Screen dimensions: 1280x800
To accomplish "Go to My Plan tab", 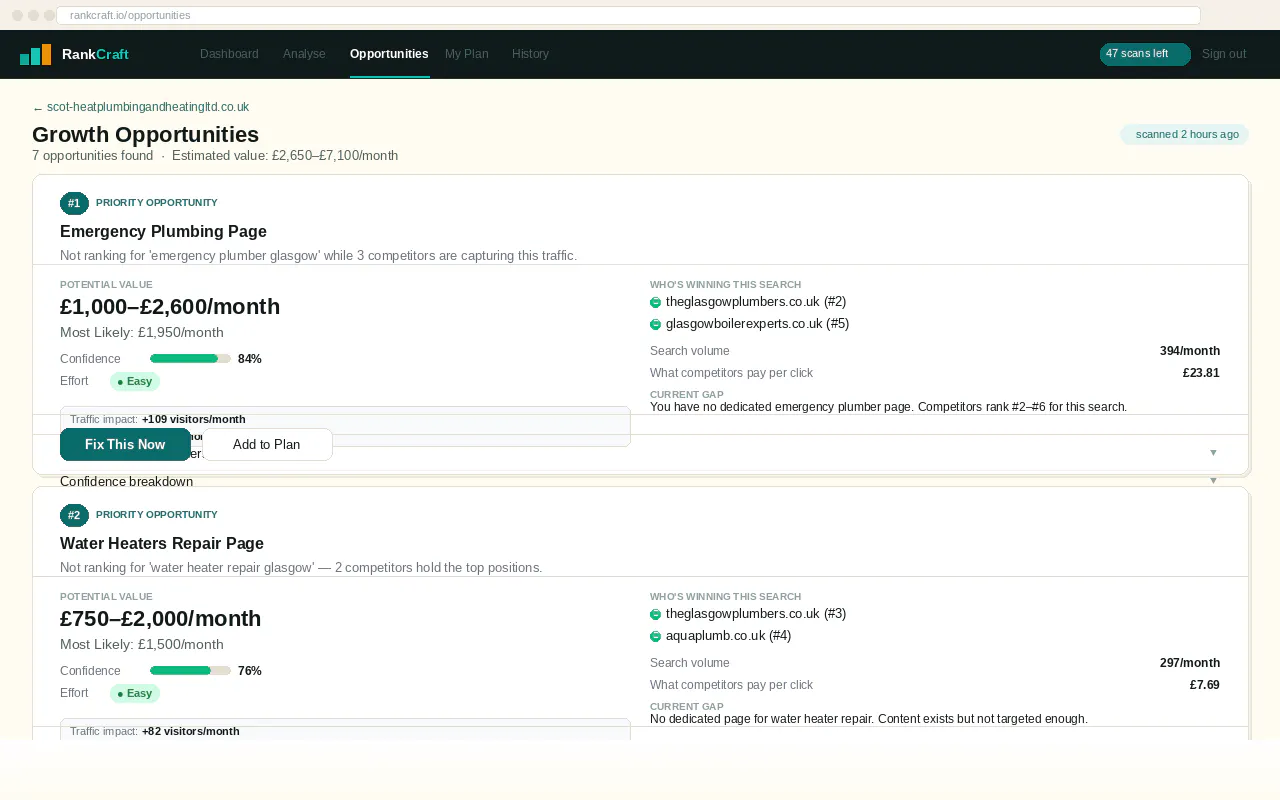I will click(467, 54).
